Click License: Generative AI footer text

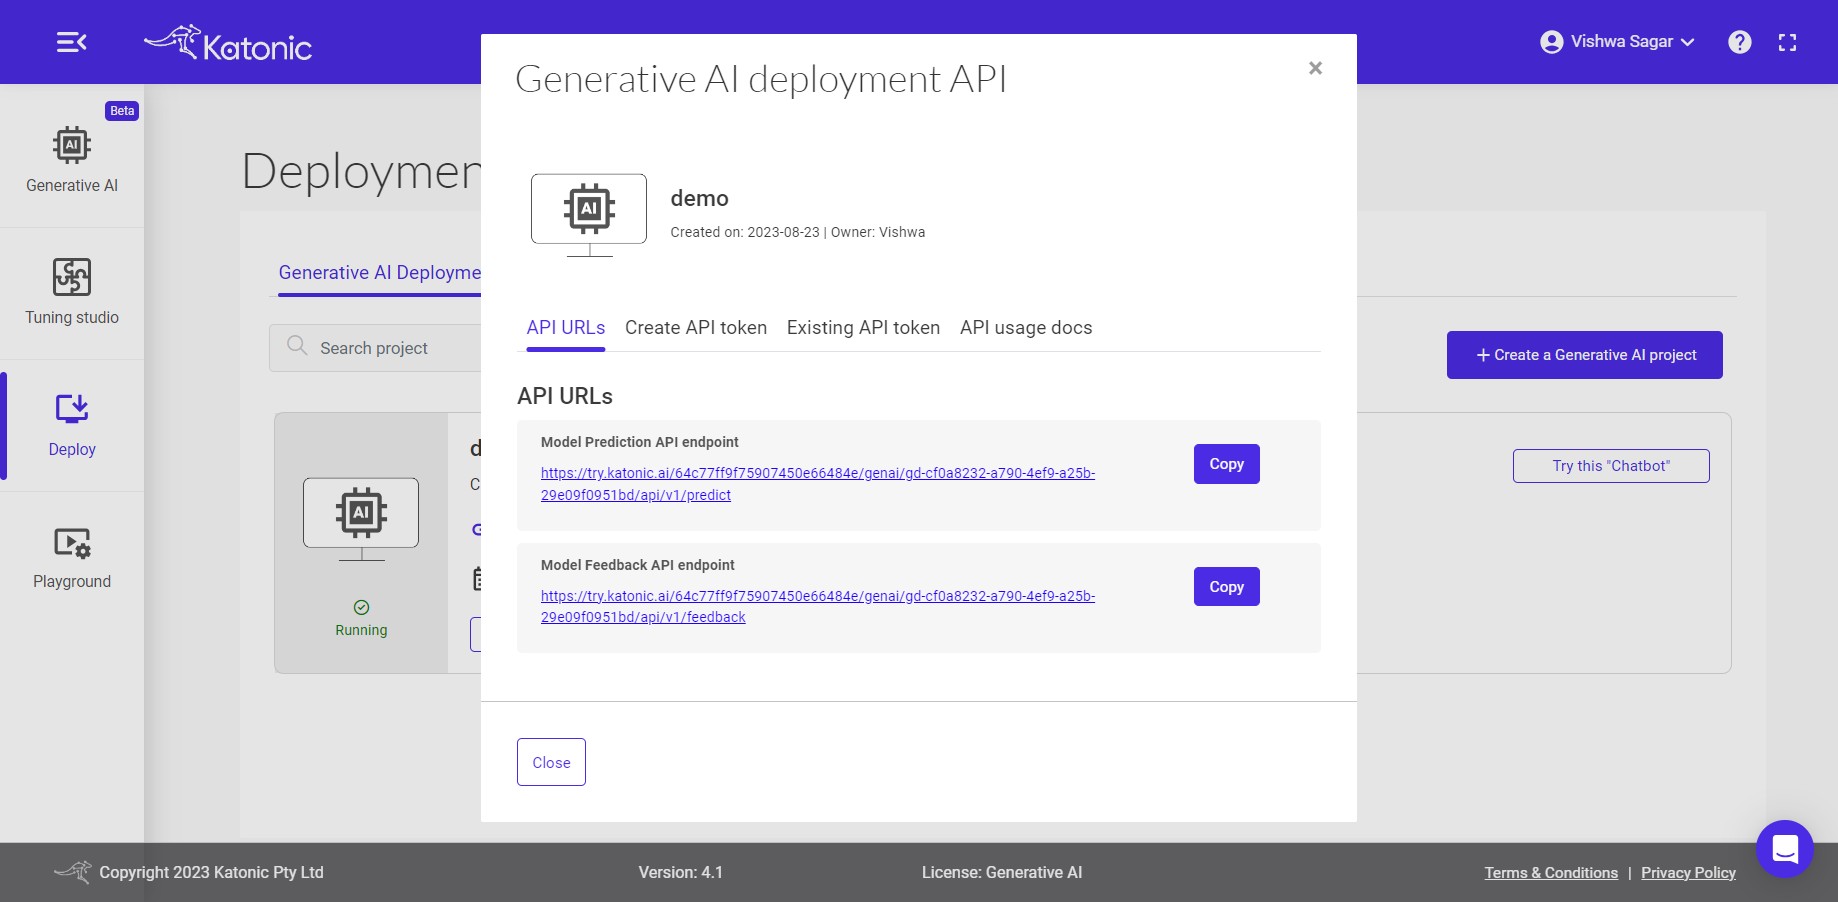[1002, 873]
